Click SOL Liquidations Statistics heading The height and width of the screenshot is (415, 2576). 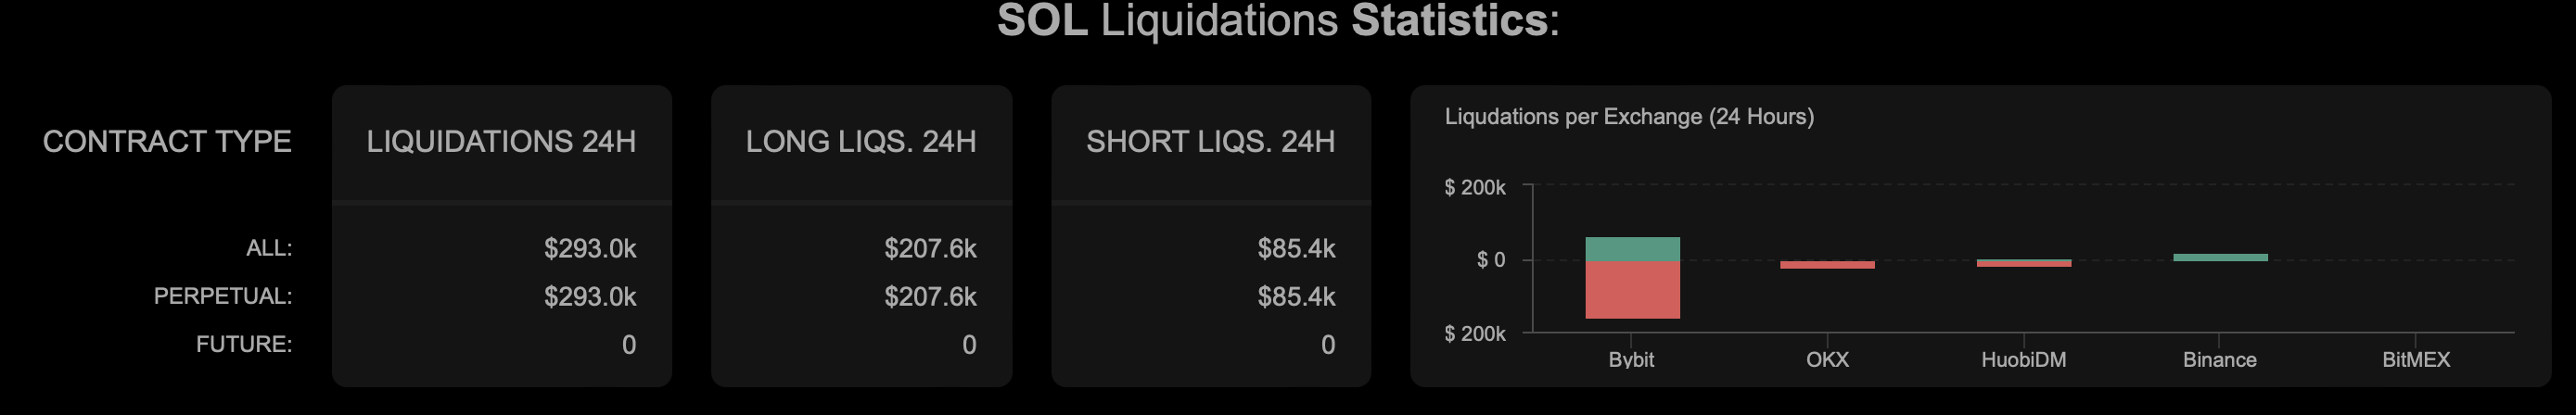coord(1278,21)
